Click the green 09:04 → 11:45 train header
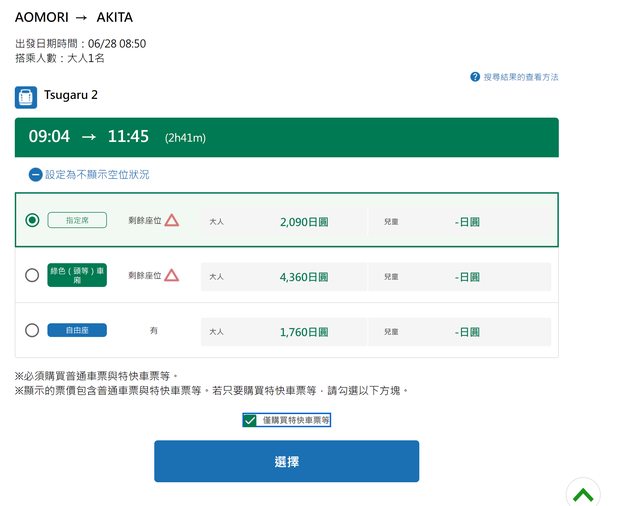The width and height of the screenshot is (640, 506). 286,137
